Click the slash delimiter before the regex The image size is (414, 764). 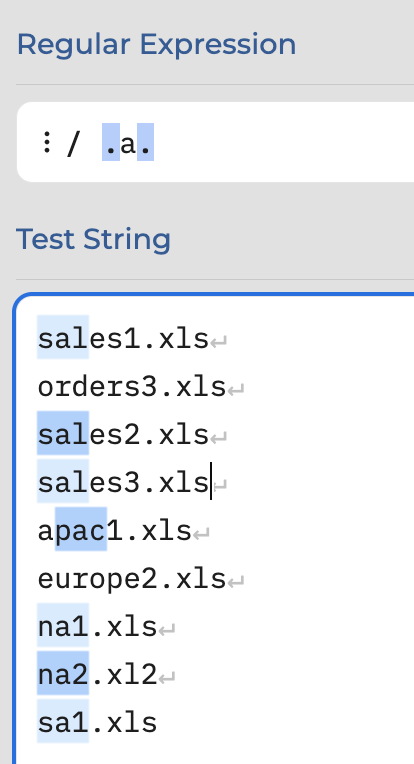72,143
